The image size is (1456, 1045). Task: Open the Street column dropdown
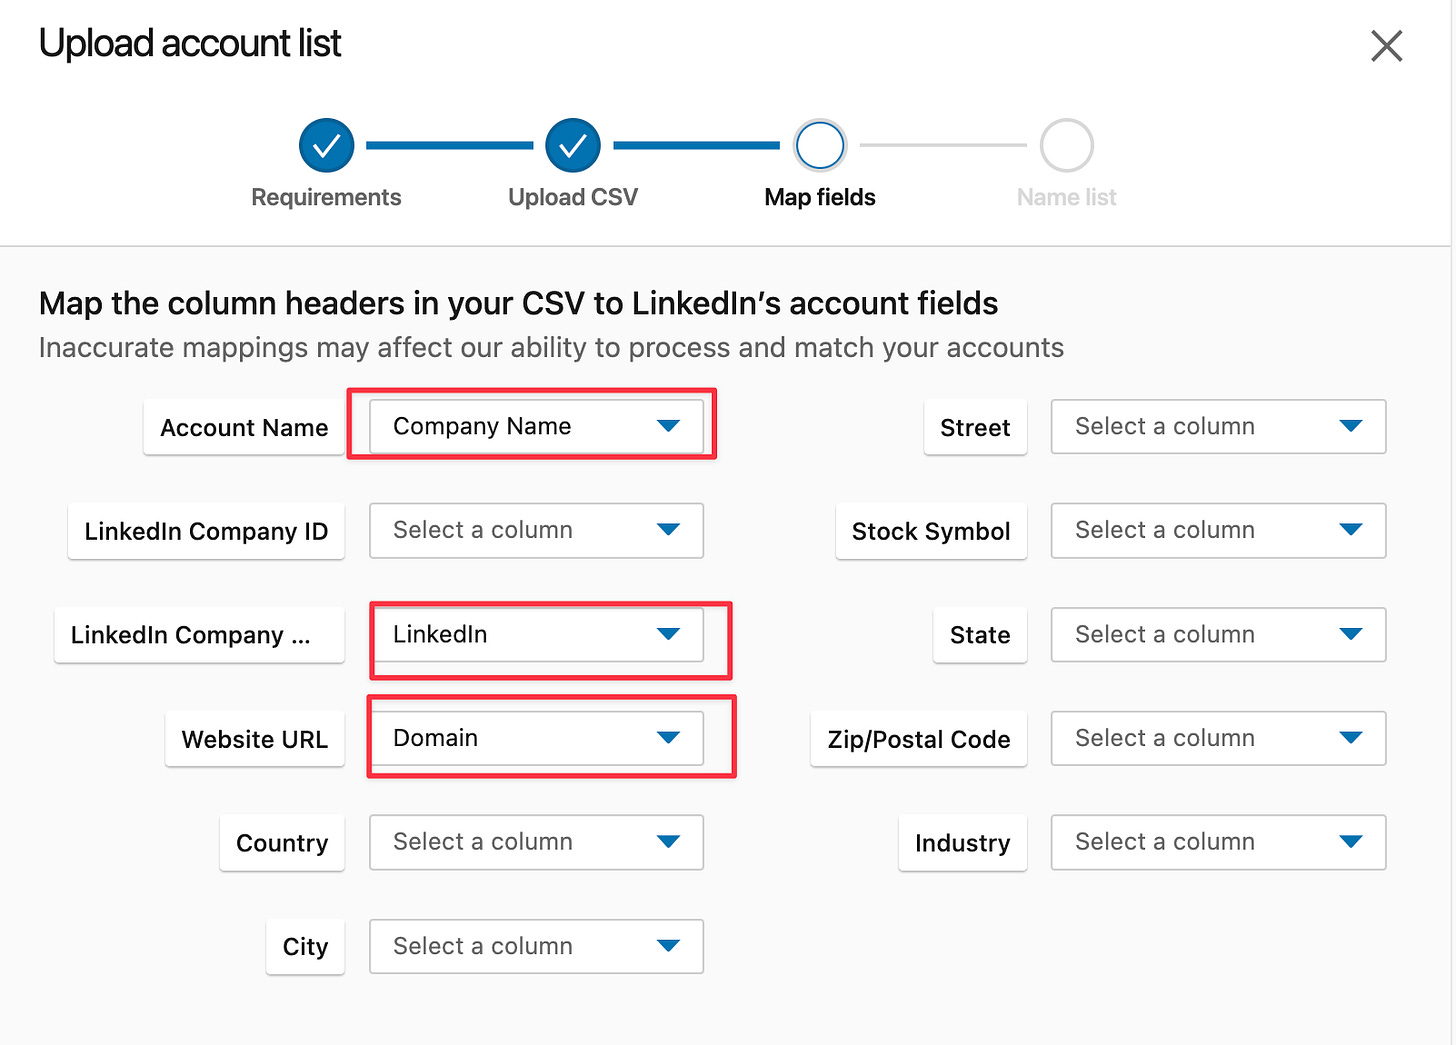pos(1218,427)
